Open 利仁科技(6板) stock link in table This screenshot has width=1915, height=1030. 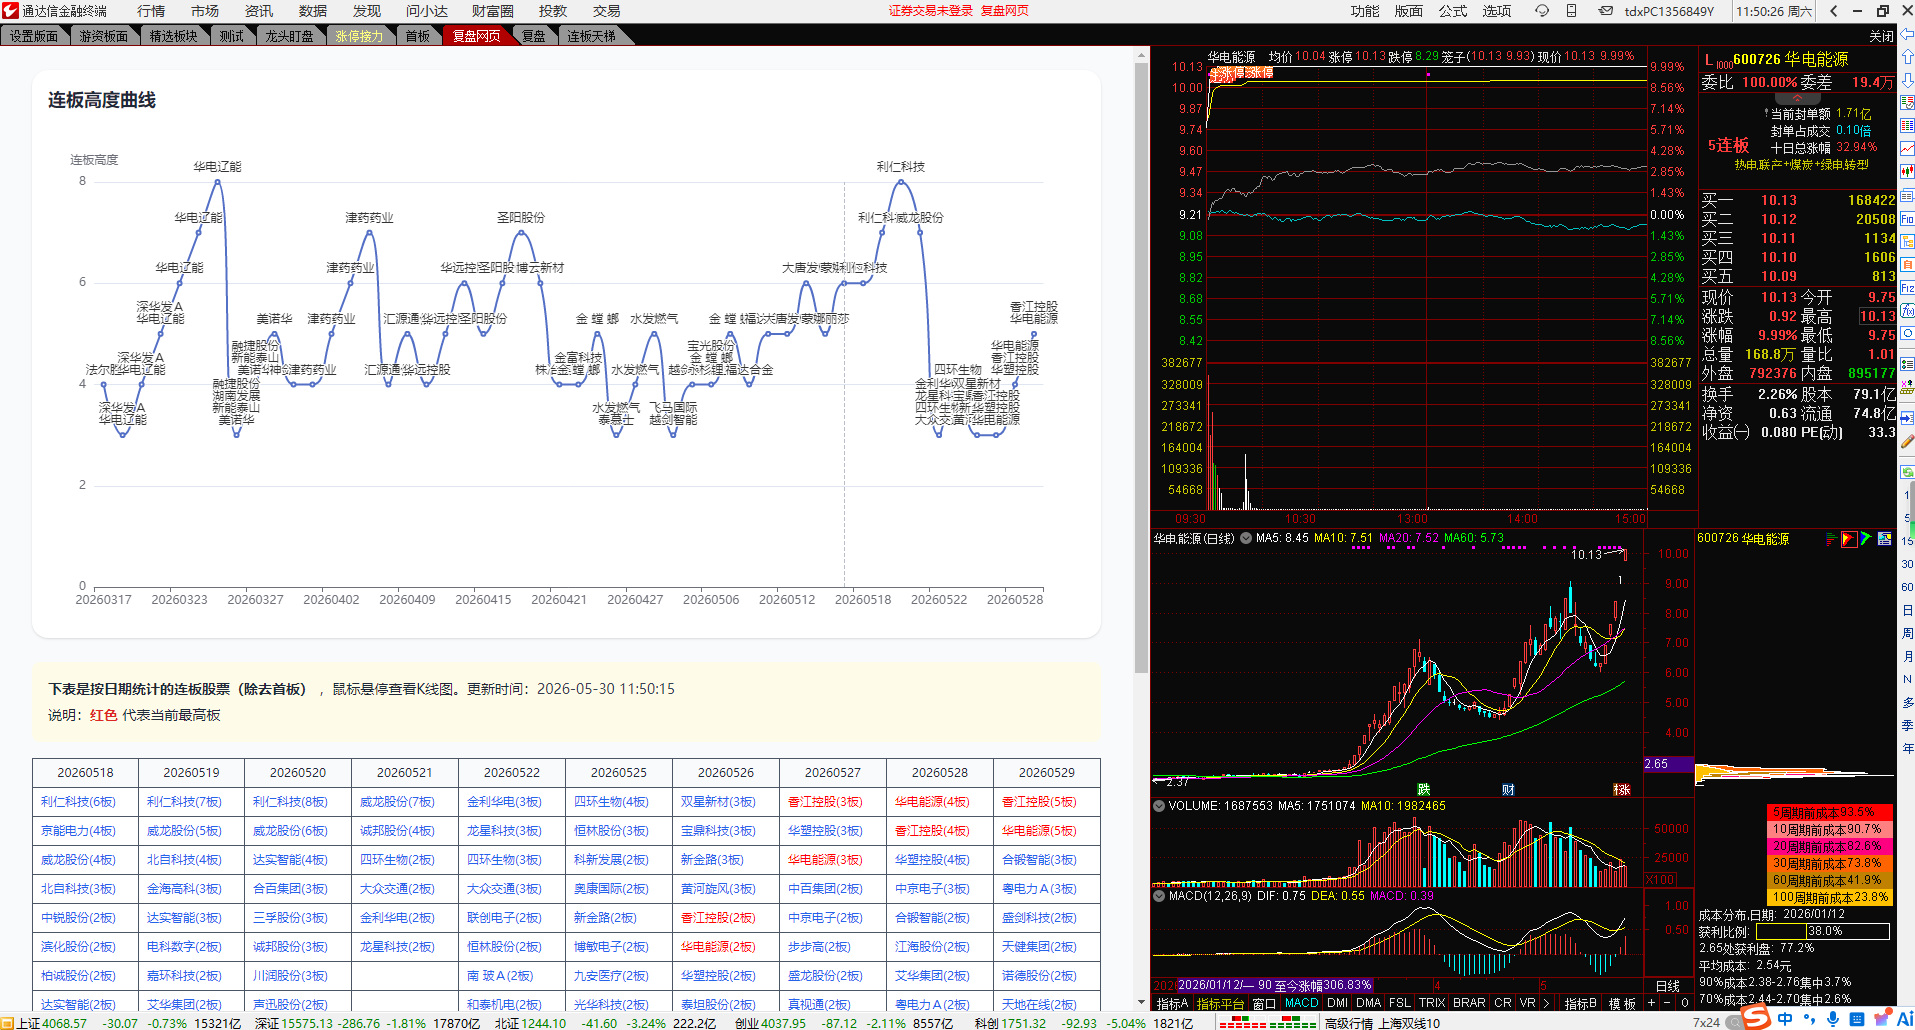point(78,802)
